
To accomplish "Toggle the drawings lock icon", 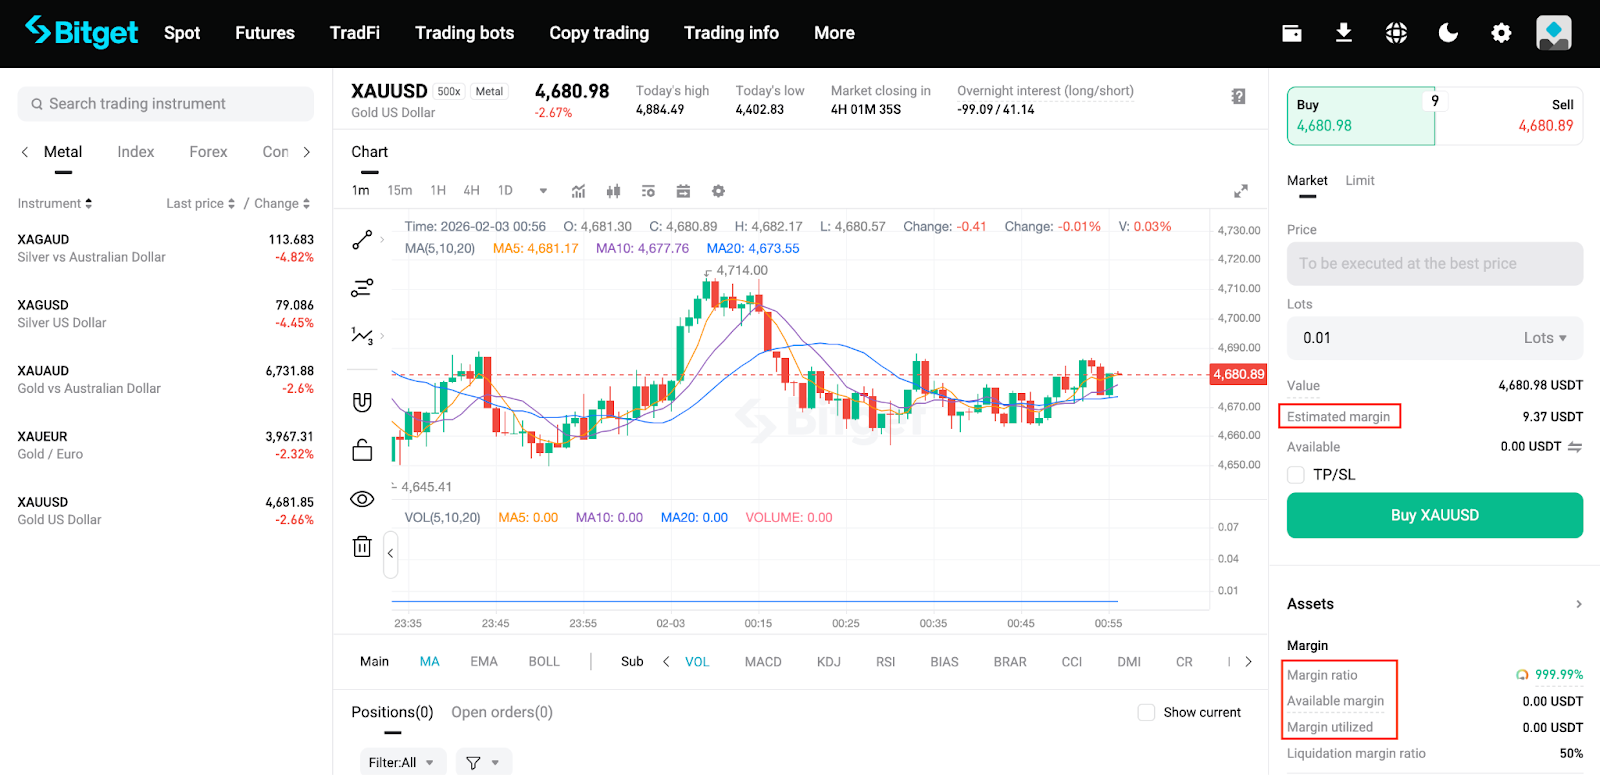I will click(x=362, y=450).
